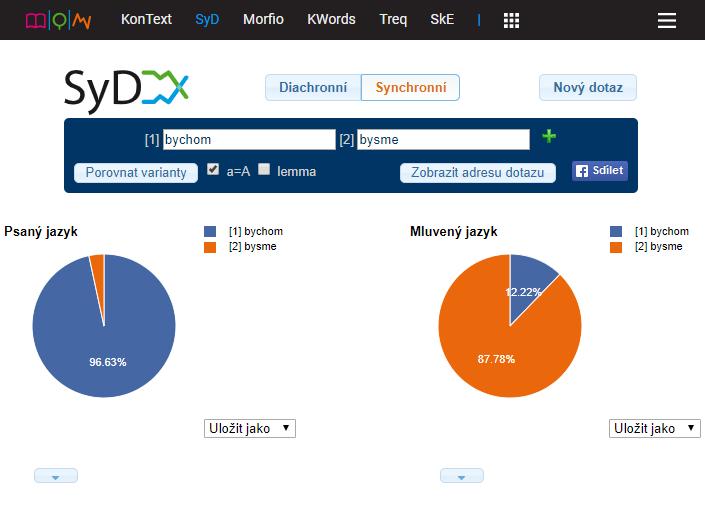Click '[2] bysme' label in Mluvený jazyk legend
The image size is (705, 528).
click(659, 246)
